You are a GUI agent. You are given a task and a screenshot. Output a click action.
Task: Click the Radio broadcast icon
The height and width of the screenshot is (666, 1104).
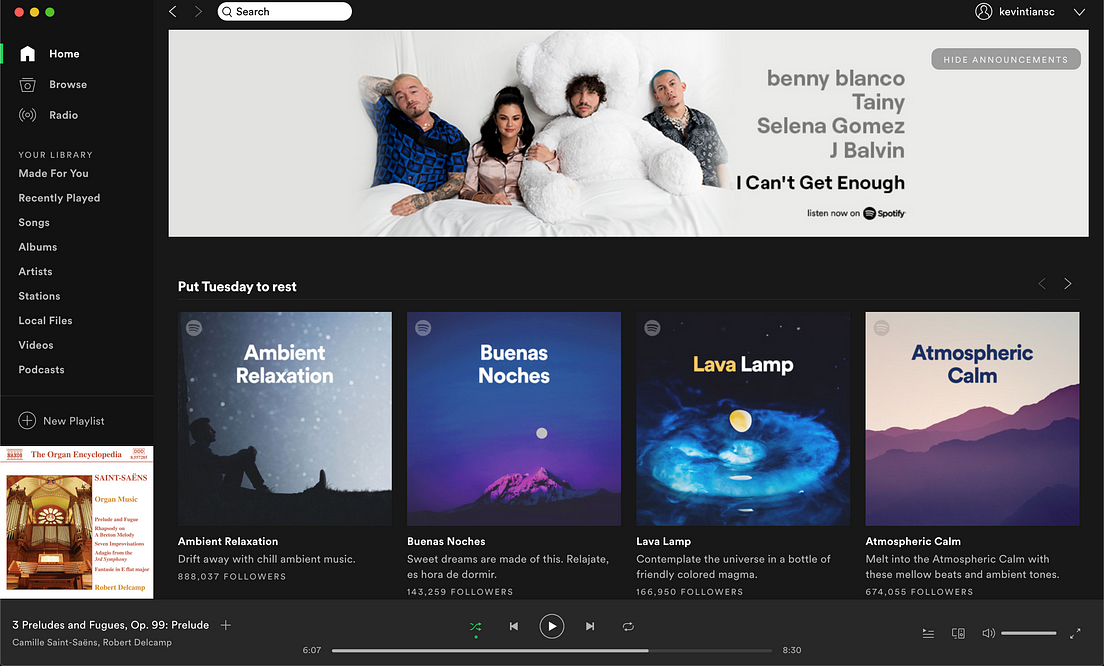pos(27,115)
